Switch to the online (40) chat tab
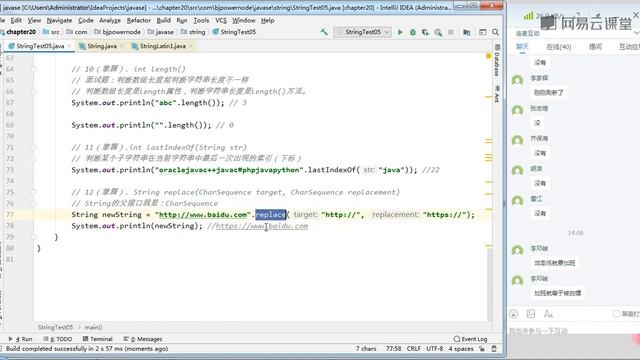The image size is (640, 360). pyautogui.click(x=559, y=47)
